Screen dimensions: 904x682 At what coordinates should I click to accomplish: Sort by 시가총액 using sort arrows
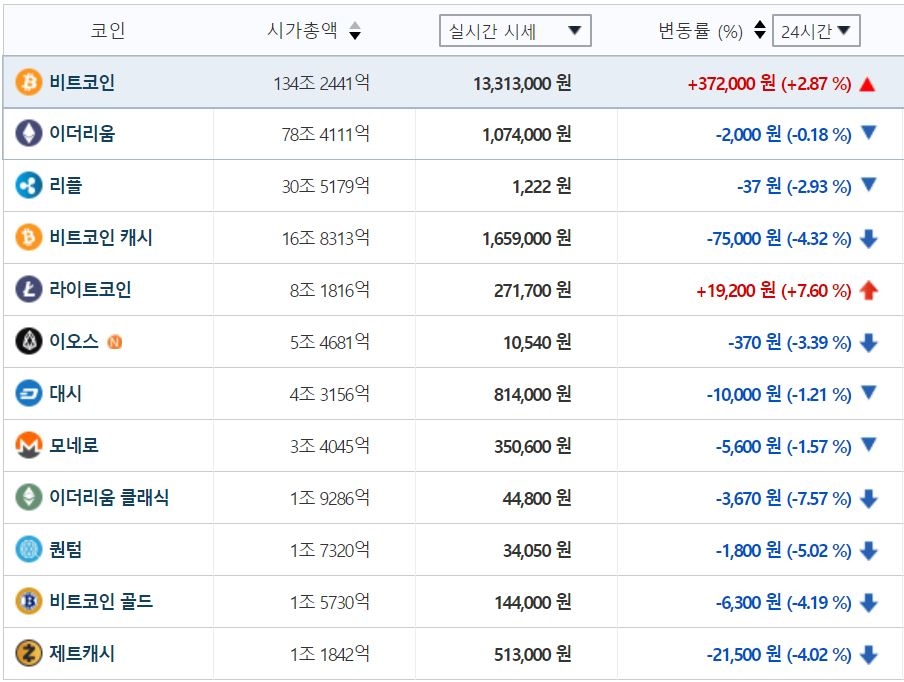(x=355, y=32)
